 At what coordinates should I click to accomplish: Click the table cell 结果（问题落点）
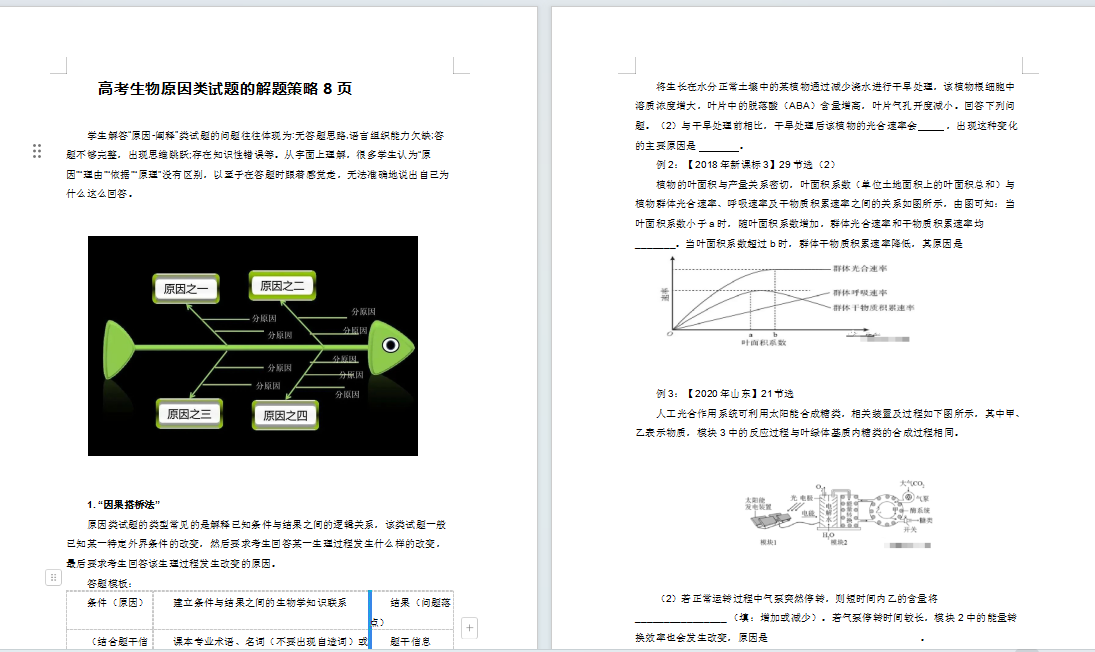(411, 612)
